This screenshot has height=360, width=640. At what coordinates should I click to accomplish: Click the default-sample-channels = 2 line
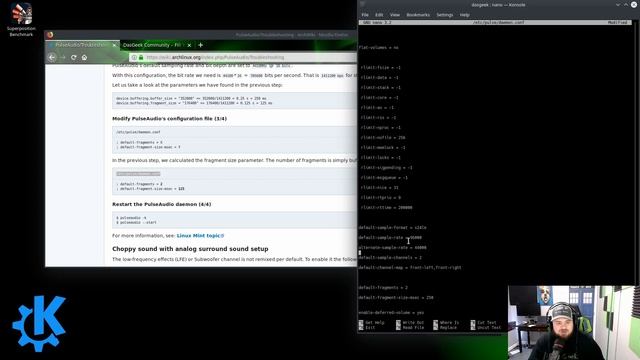[390, 258]
